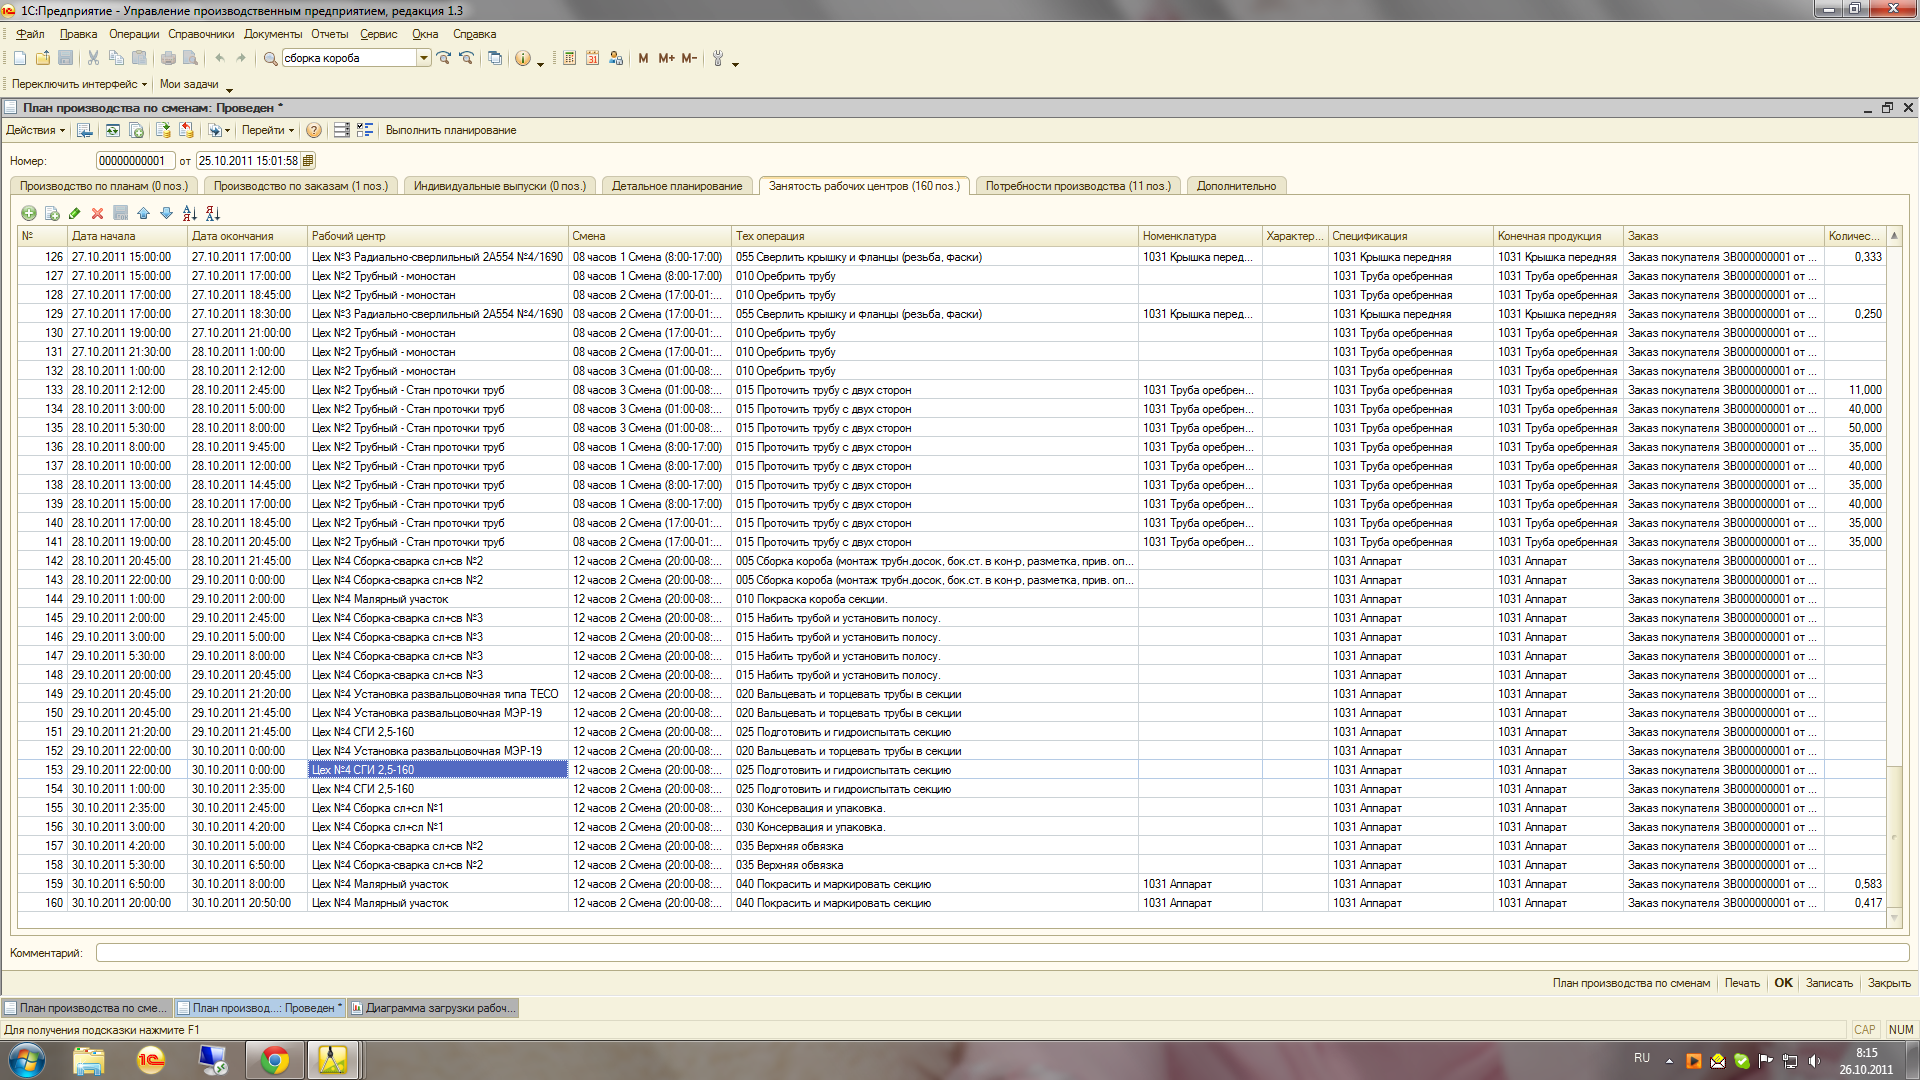Open the calendar icon
This screenshot has height=1080, width=1920.
(592, 58)
